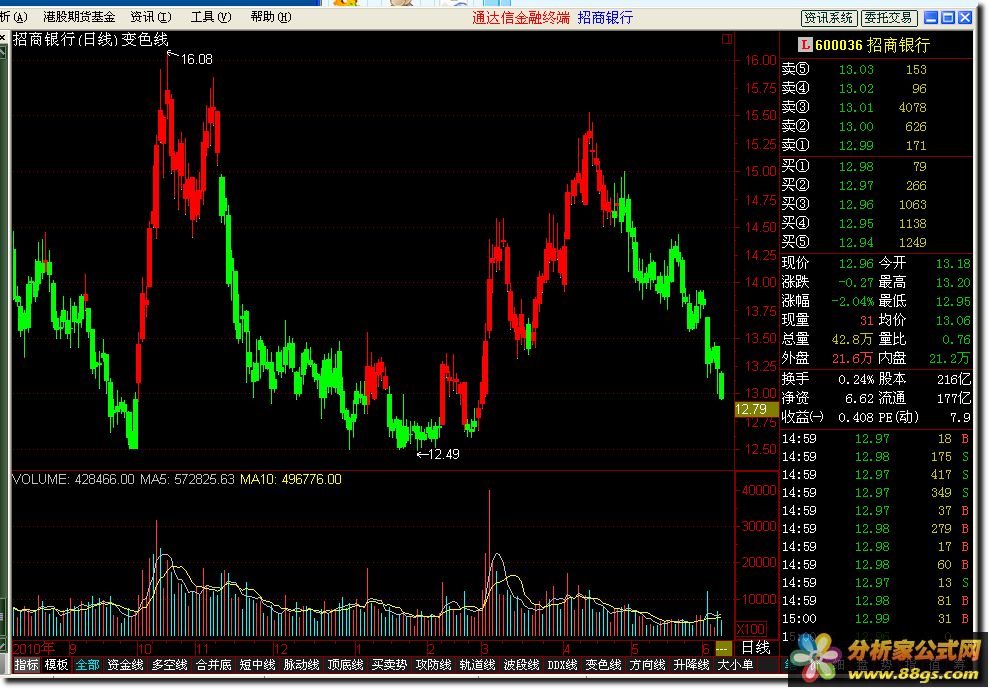Switch to the 波段线 indicator
The image size is (990, 689).
pyautogui.click(x=521, y=665)
